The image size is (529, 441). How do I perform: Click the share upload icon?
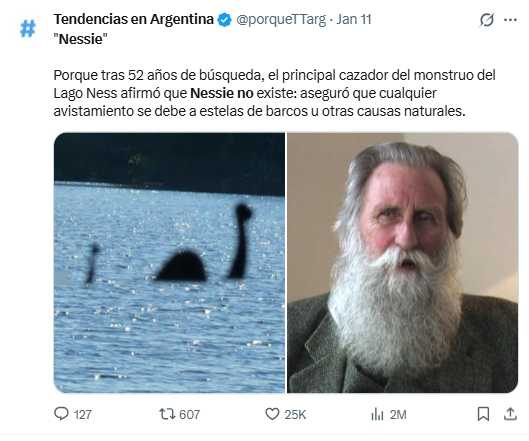tap(510, 414)
